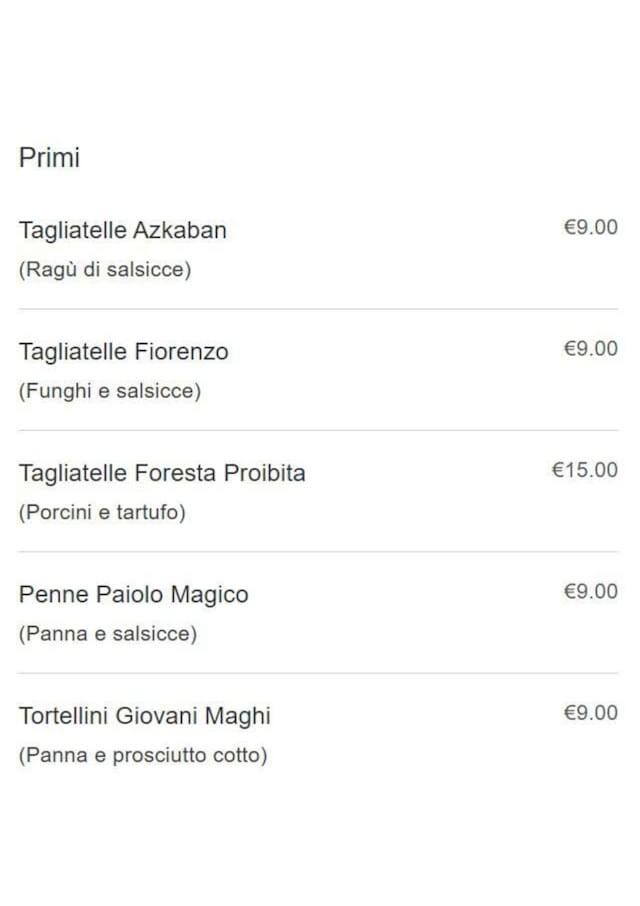Image resolution: width=640 pixels, height=906 pixels.
Task: Choose the Tagliatelle Foresta Proibita dish
Action: tap(162, 473)
